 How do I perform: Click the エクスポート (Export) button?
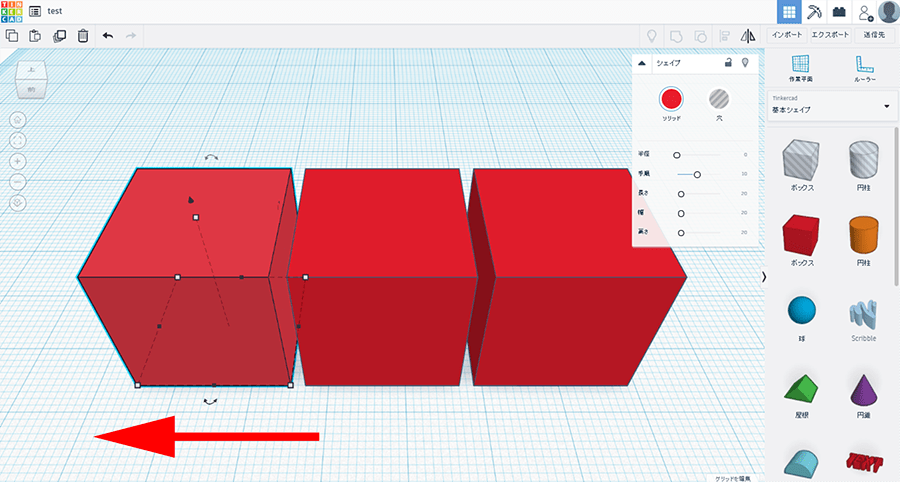click(x=830, y=34)
